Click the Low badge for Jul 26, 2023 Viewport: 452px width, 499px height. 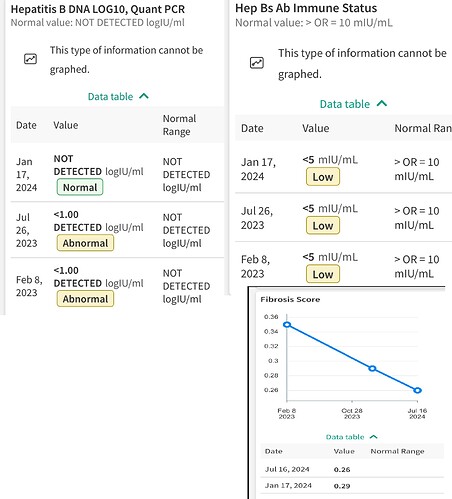click(x=323, y=226)
